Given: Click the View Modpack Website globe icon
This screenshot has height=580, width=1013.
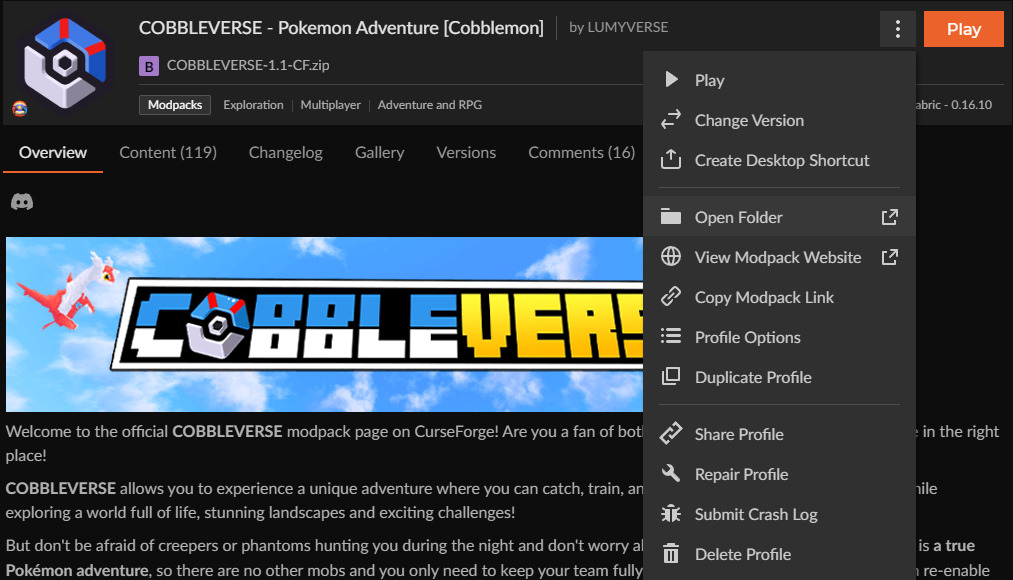Looking at the screenshot, I should point(671,257).
